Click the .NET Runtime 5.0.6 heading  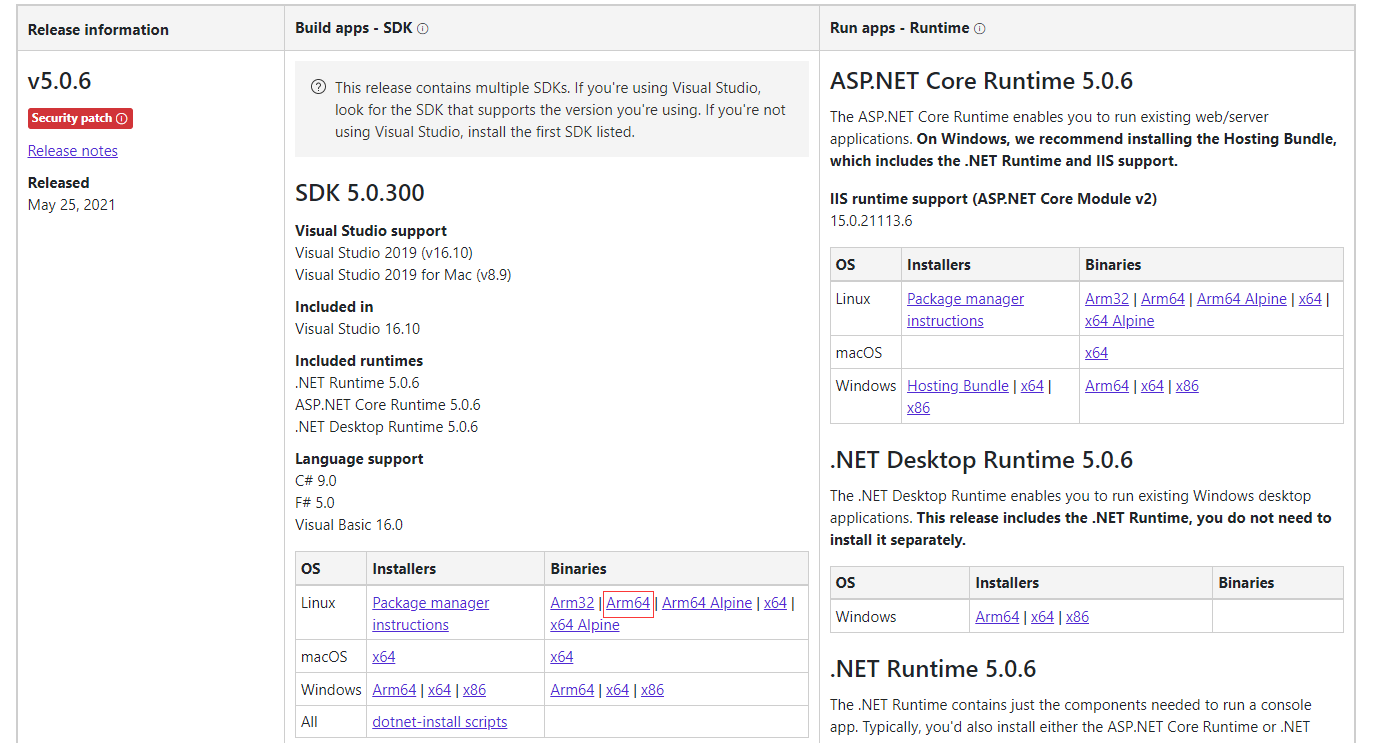[x=933, y=669]
